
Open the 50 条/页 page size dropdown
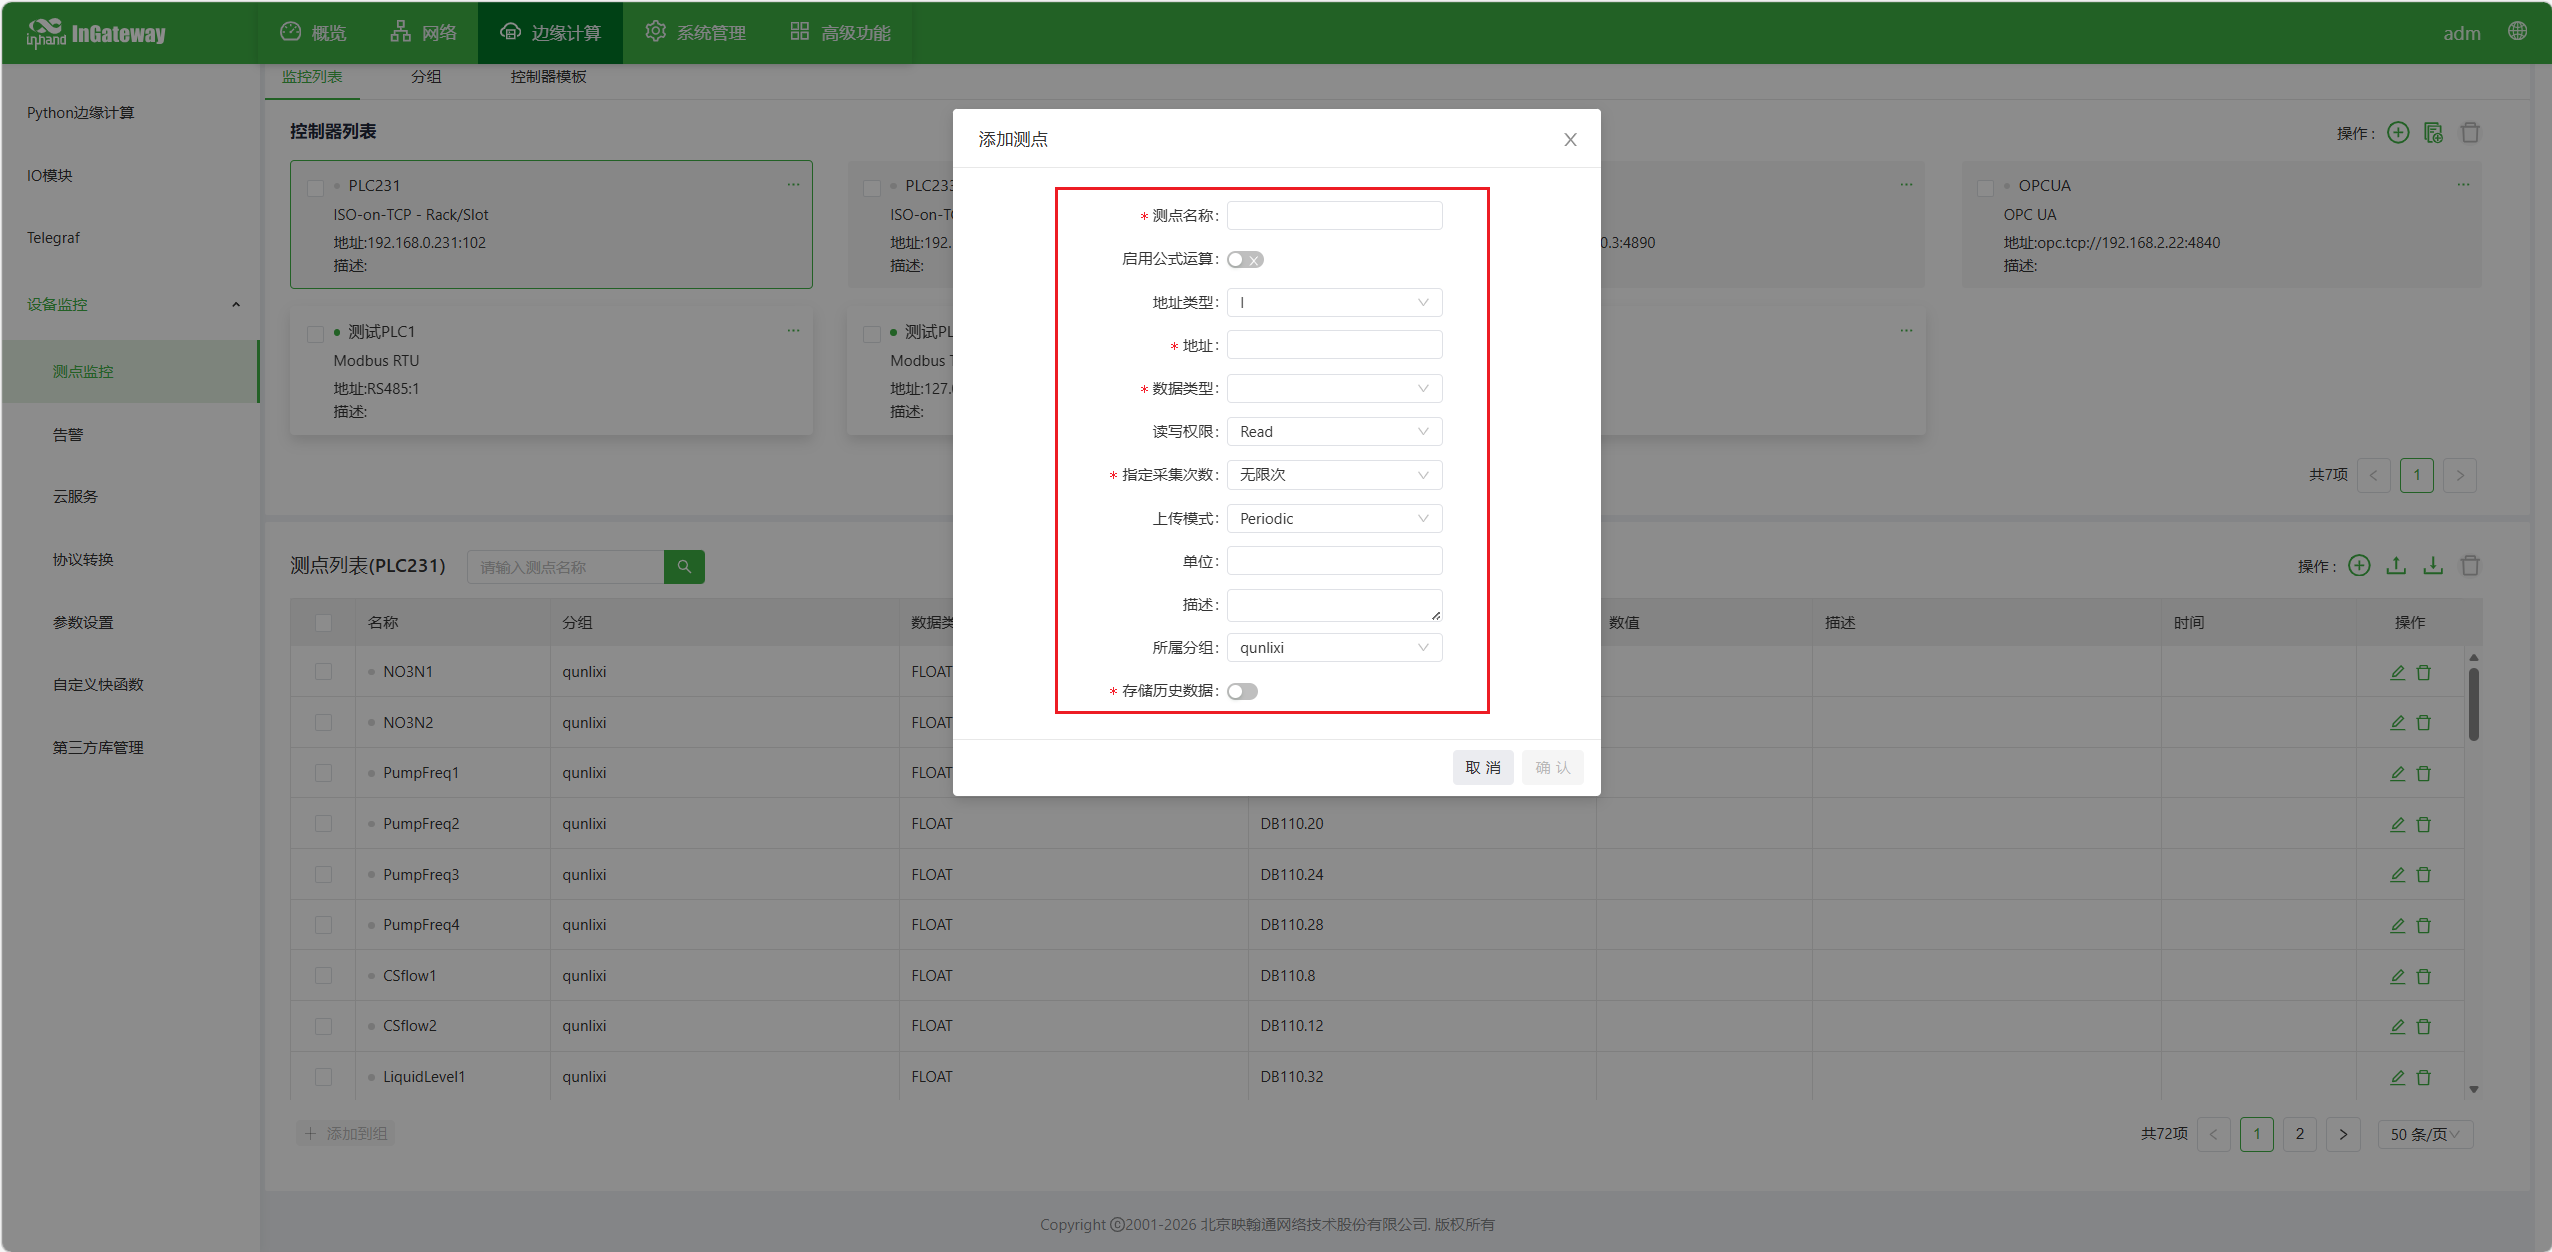(x=2425, y=1134)
